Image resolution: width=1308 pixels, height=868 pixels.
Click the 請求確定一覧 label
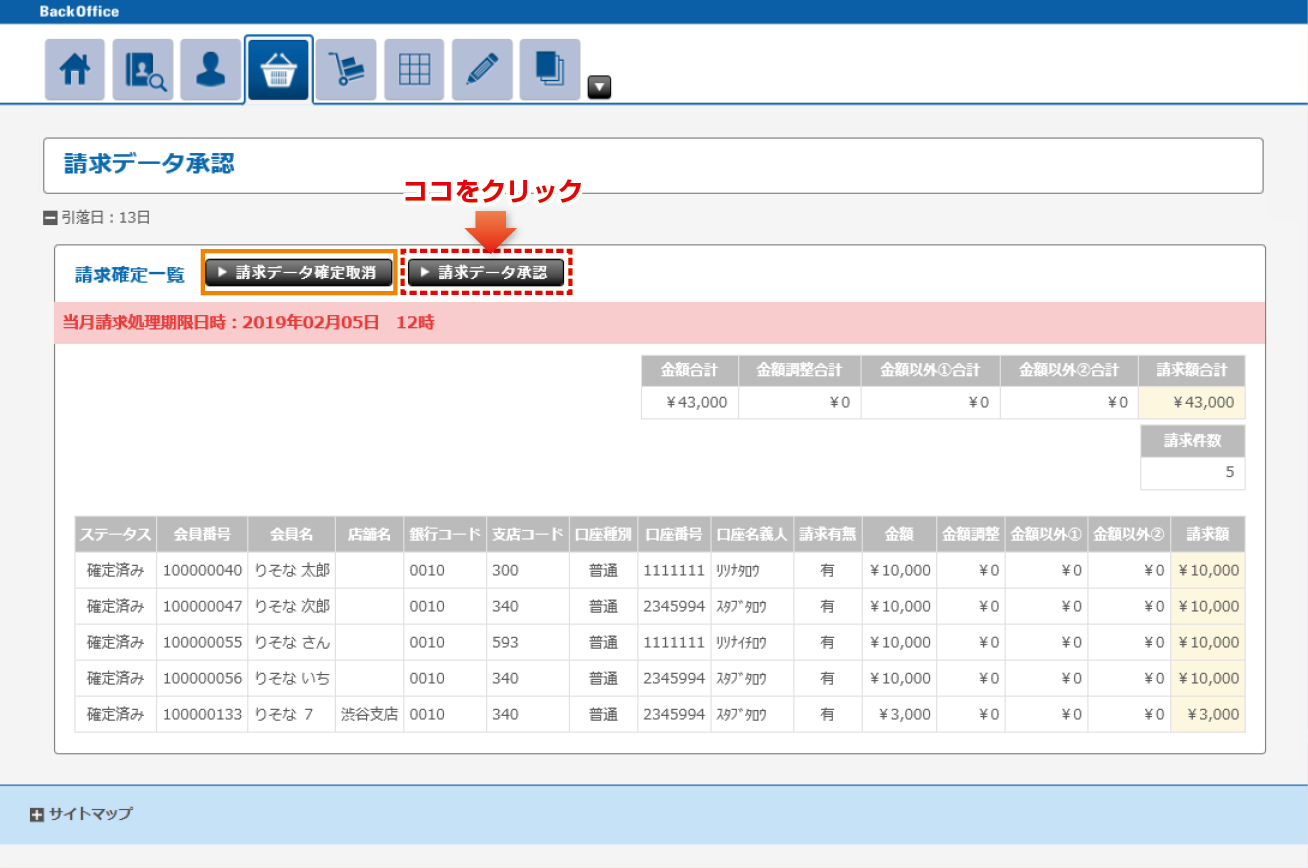pyautogui.click(x=130, y=275)
